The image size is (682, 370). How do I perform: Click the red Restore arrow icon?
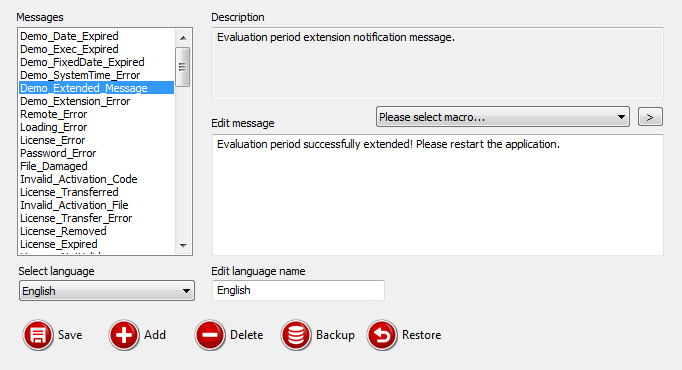tap(381, 335)
